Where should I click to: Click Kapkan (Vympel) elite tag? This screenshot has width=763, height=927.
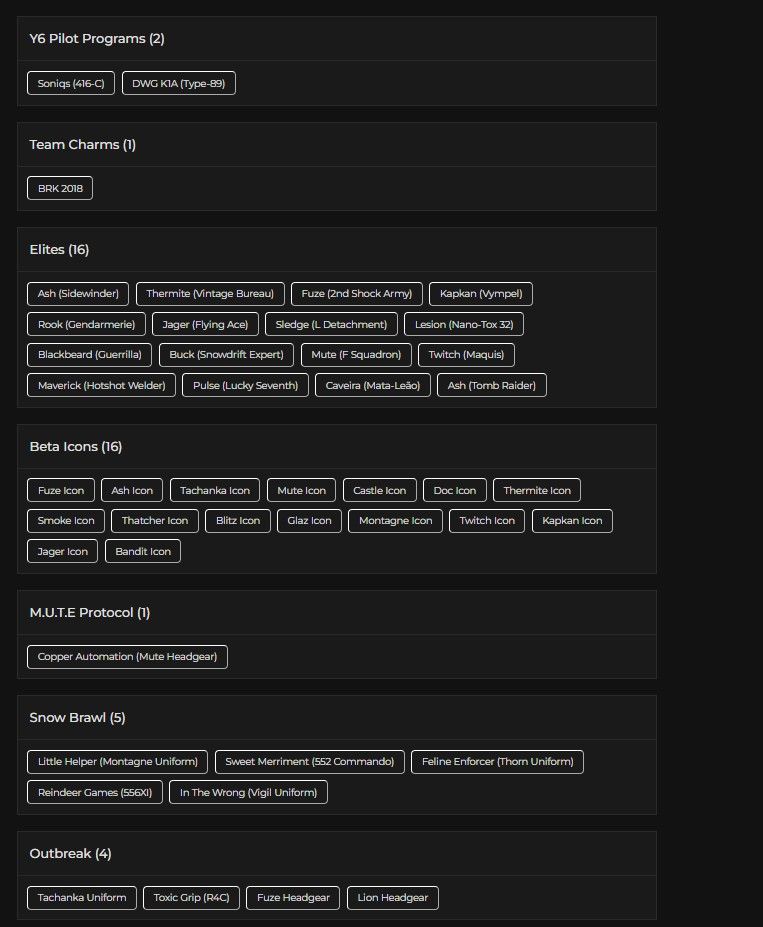(x=481, y=294)
